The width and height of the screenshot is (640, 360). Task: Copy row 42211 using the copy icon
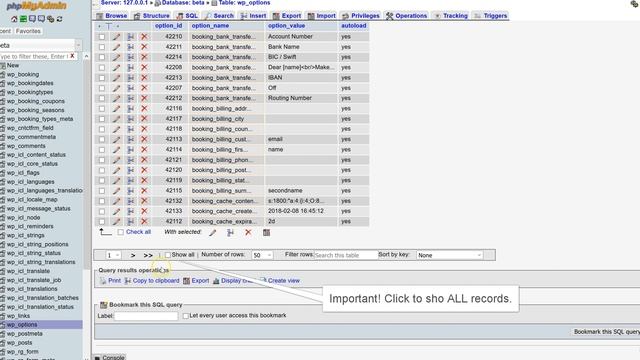point(131,47)
